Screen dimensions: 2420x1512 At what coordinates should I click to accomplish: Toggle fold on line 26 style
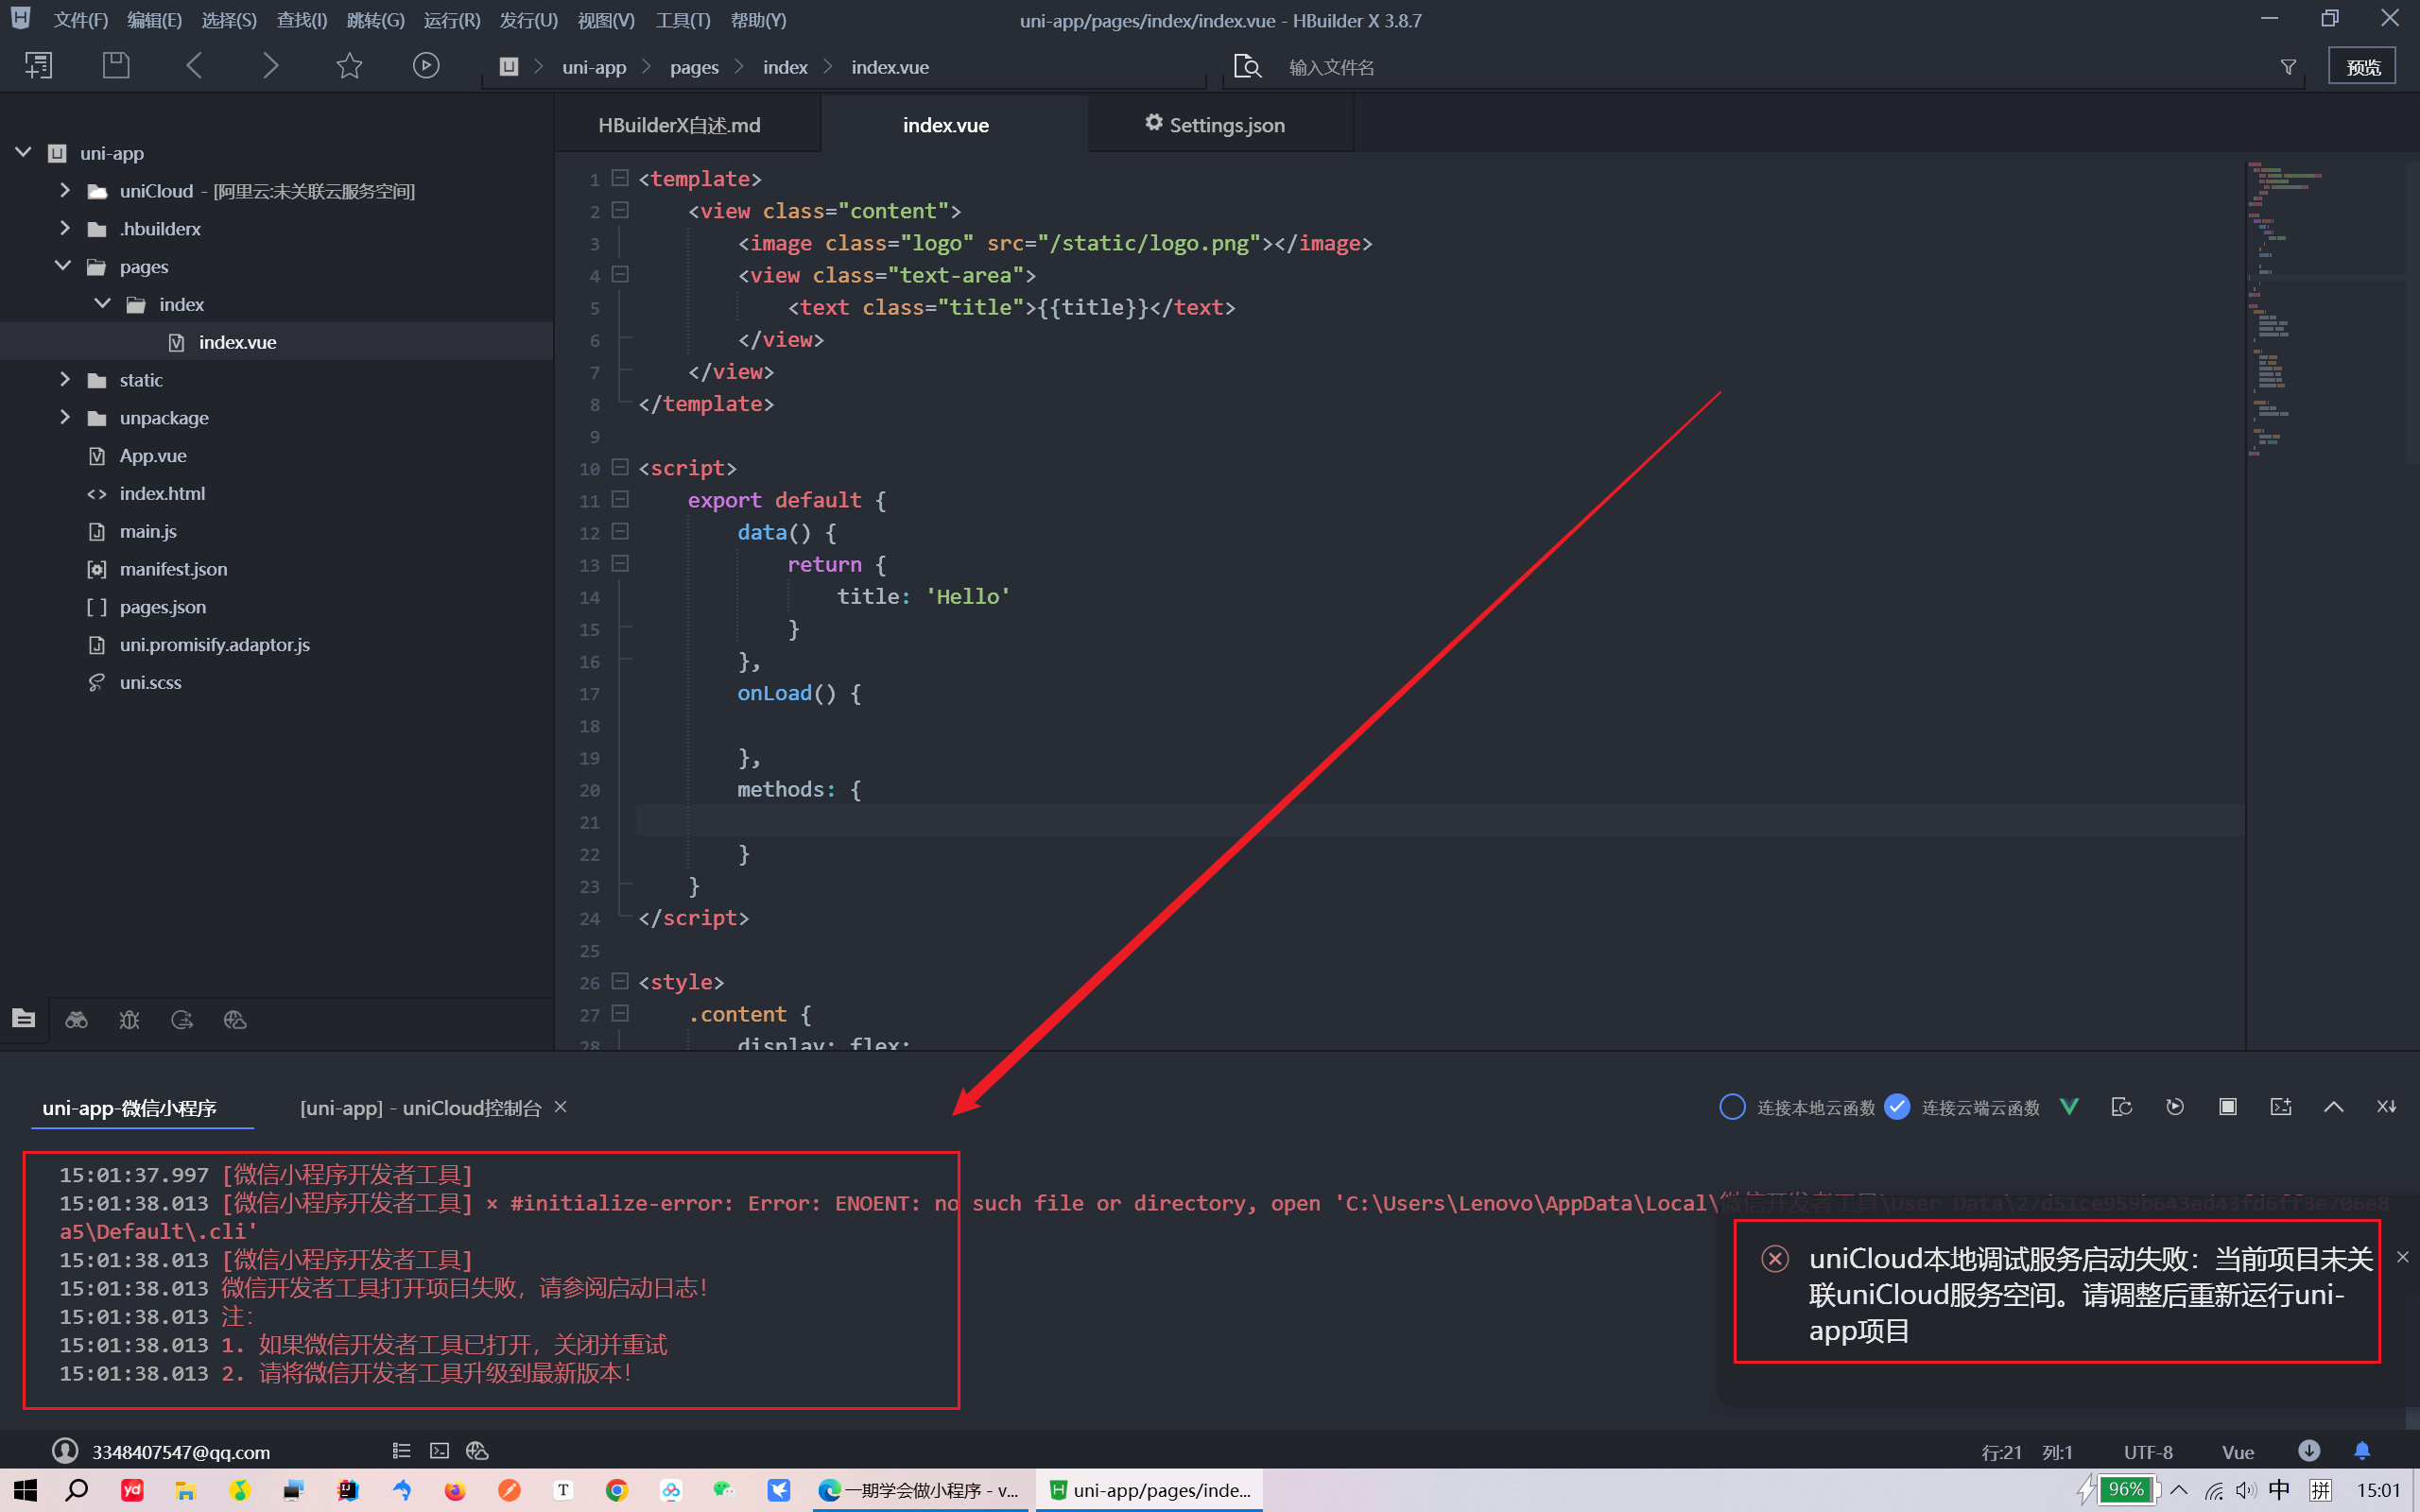click(x=620, y=981)
